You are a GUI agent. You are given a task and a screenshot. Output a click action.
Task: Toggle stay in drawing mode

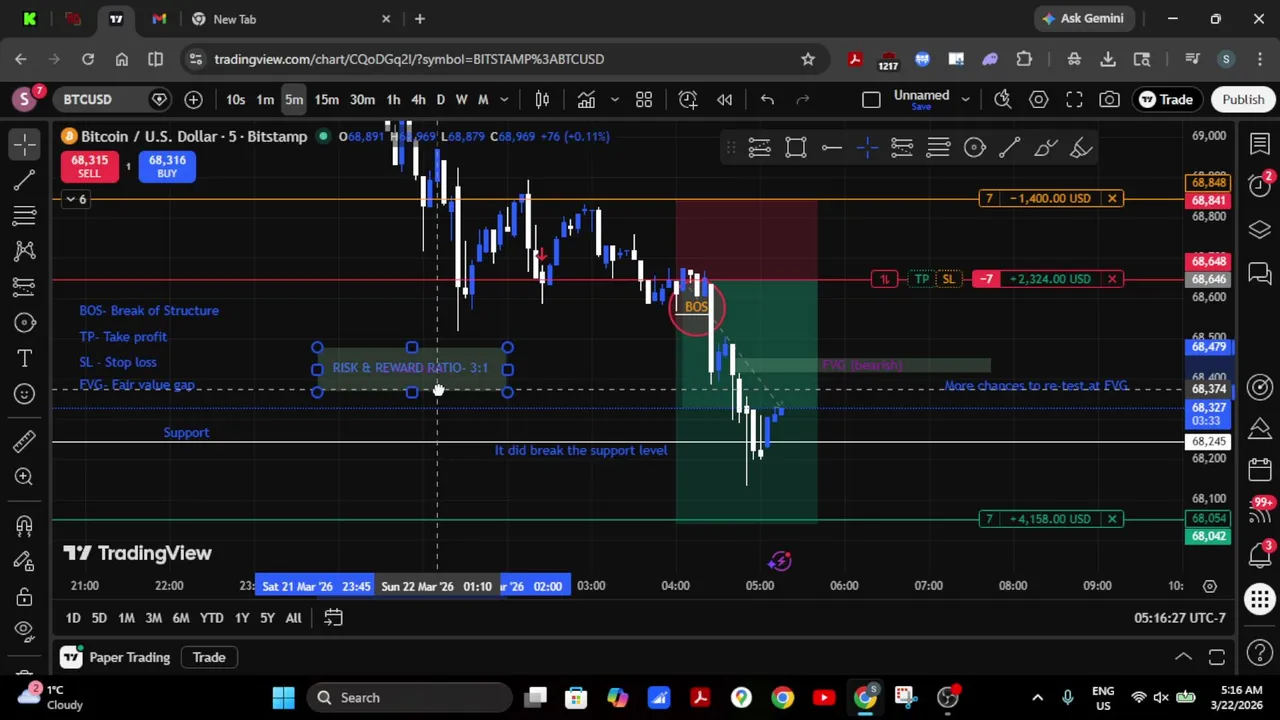[25, 561]
